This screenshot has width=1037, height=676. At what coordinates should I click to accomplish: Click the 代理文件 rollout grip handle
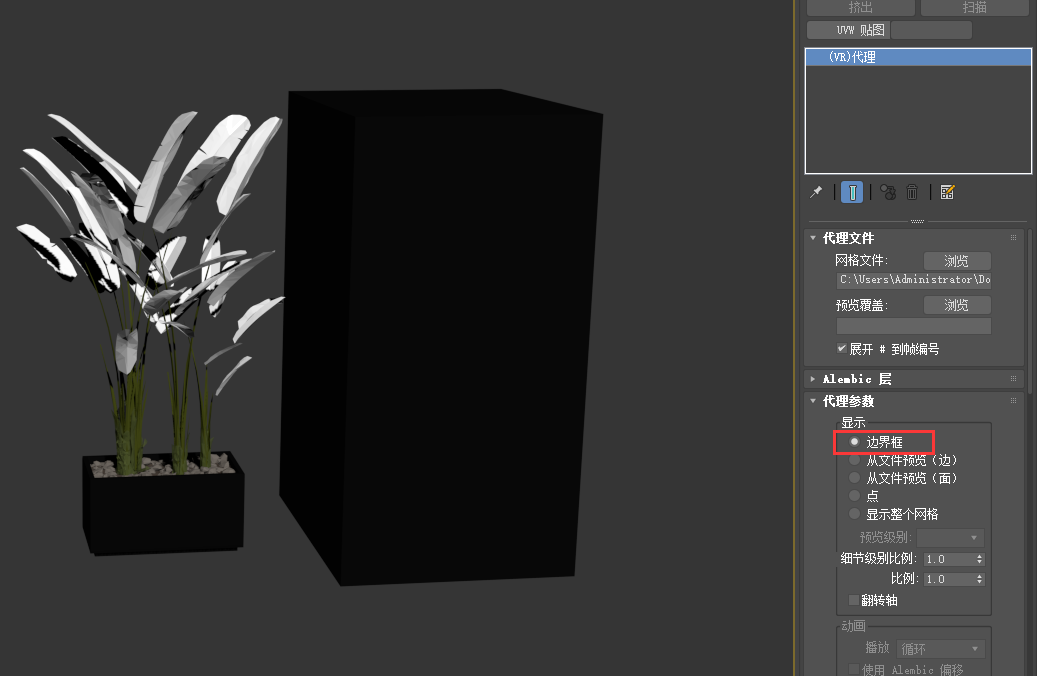[x=1013, y=238]
